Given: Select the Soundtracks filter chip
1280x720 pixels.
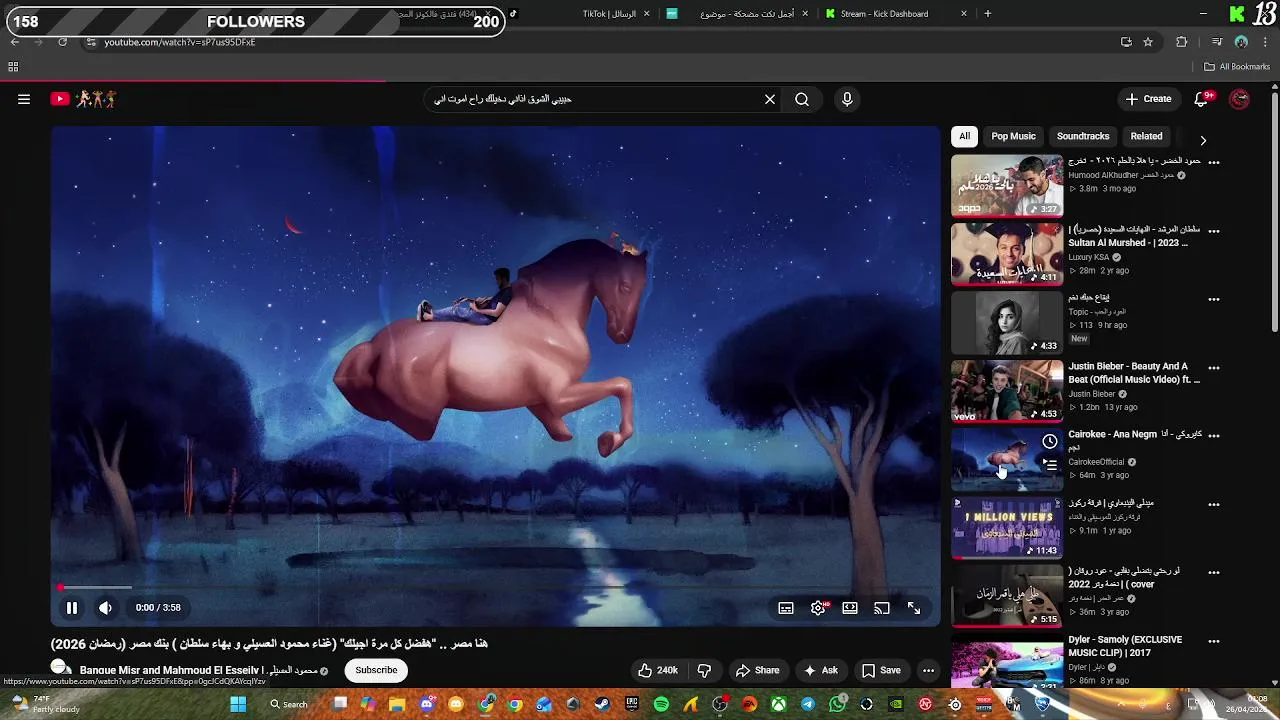Looking at the screenshot, I should [1083, 136].
